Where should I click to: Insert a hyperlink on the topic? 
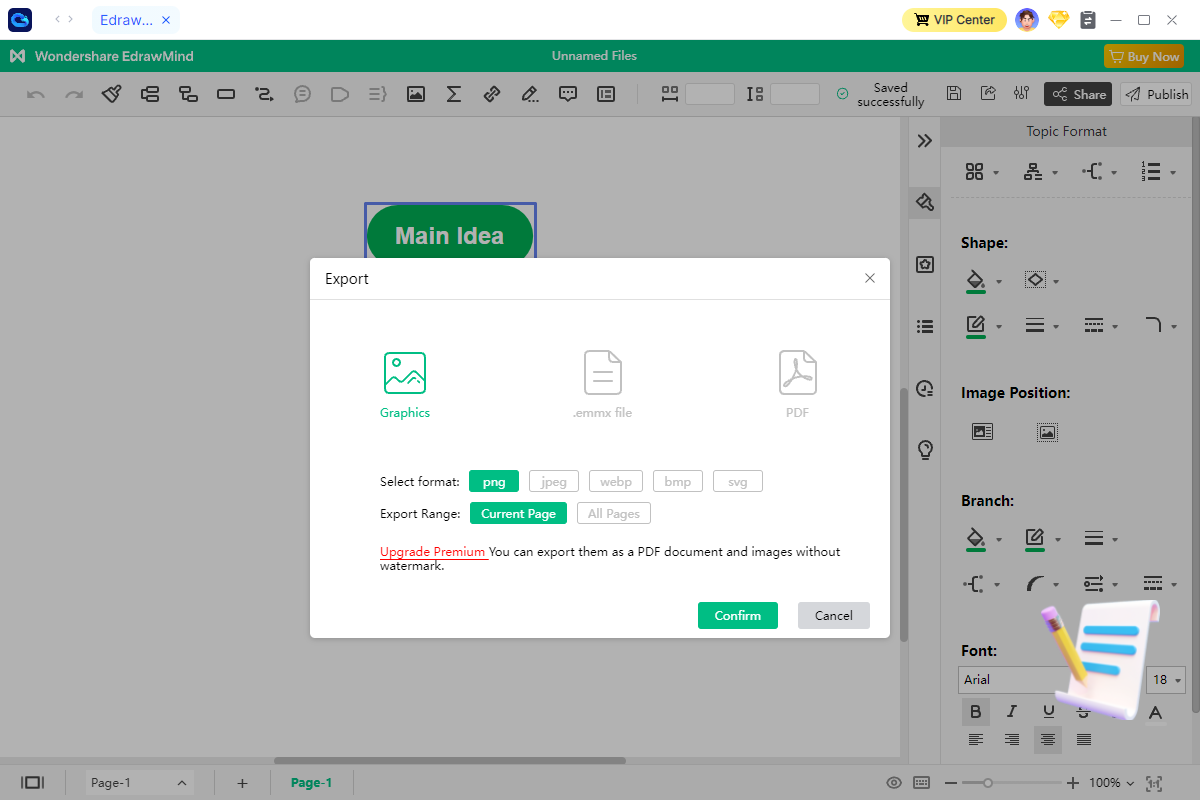(x=491, y=93)
